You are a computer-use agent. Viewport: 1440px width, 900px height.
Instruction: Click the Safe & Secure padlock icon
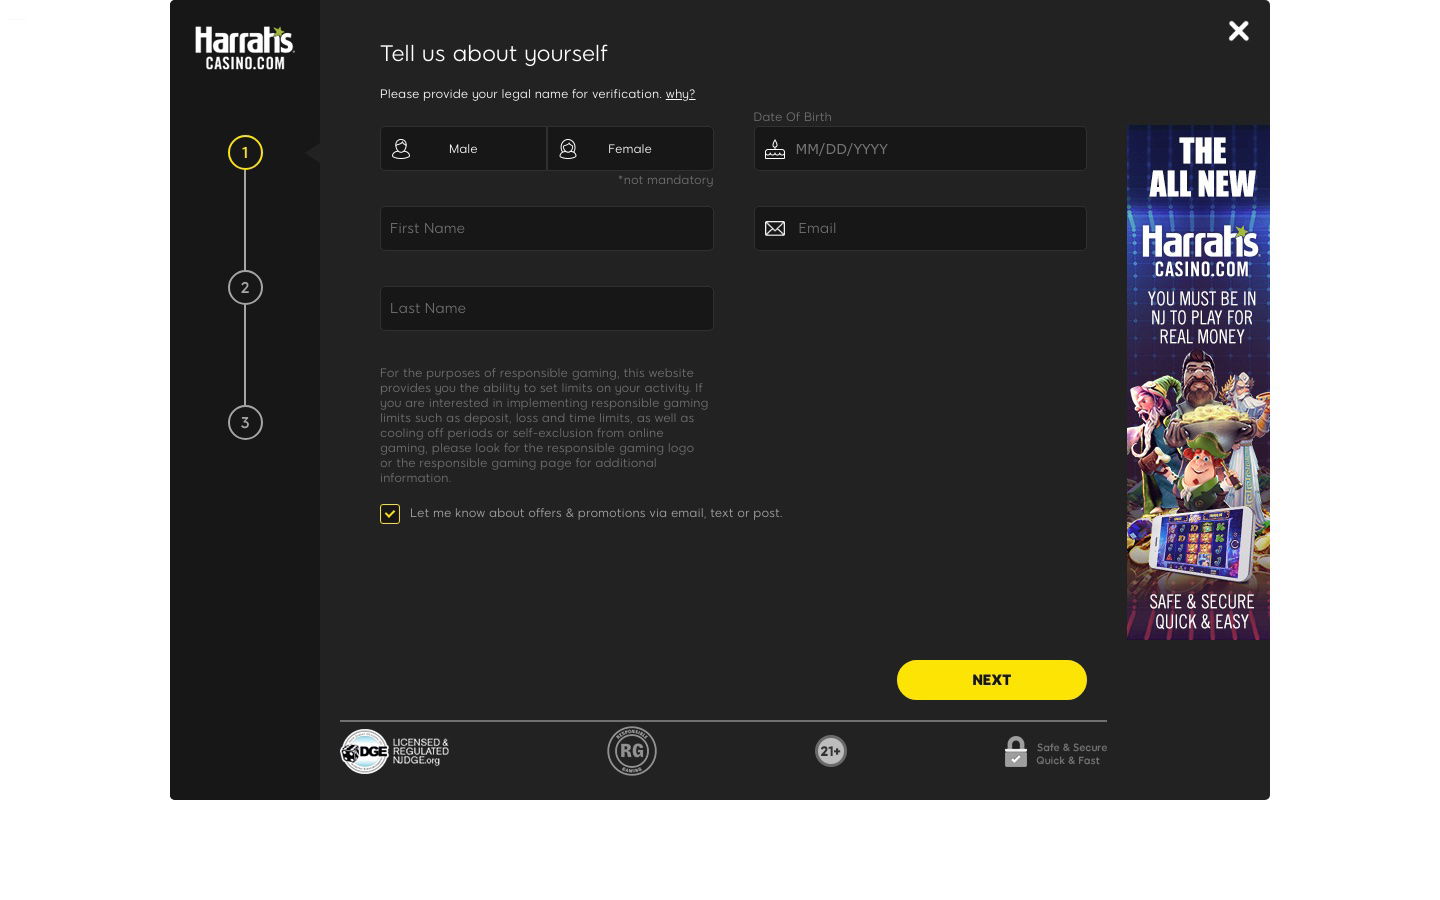1016,752
